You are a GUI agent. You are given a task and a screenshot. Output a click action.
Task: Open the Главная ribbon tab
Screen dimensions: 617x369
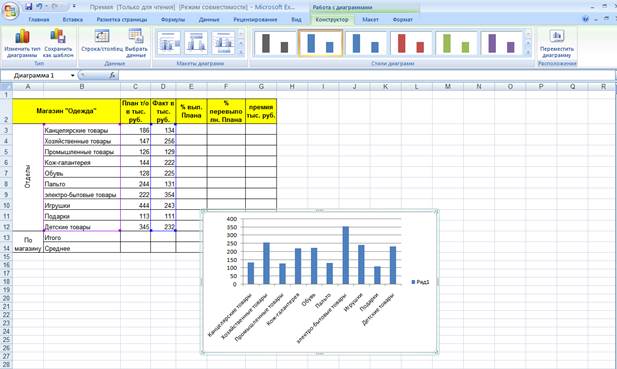[39, 19]
